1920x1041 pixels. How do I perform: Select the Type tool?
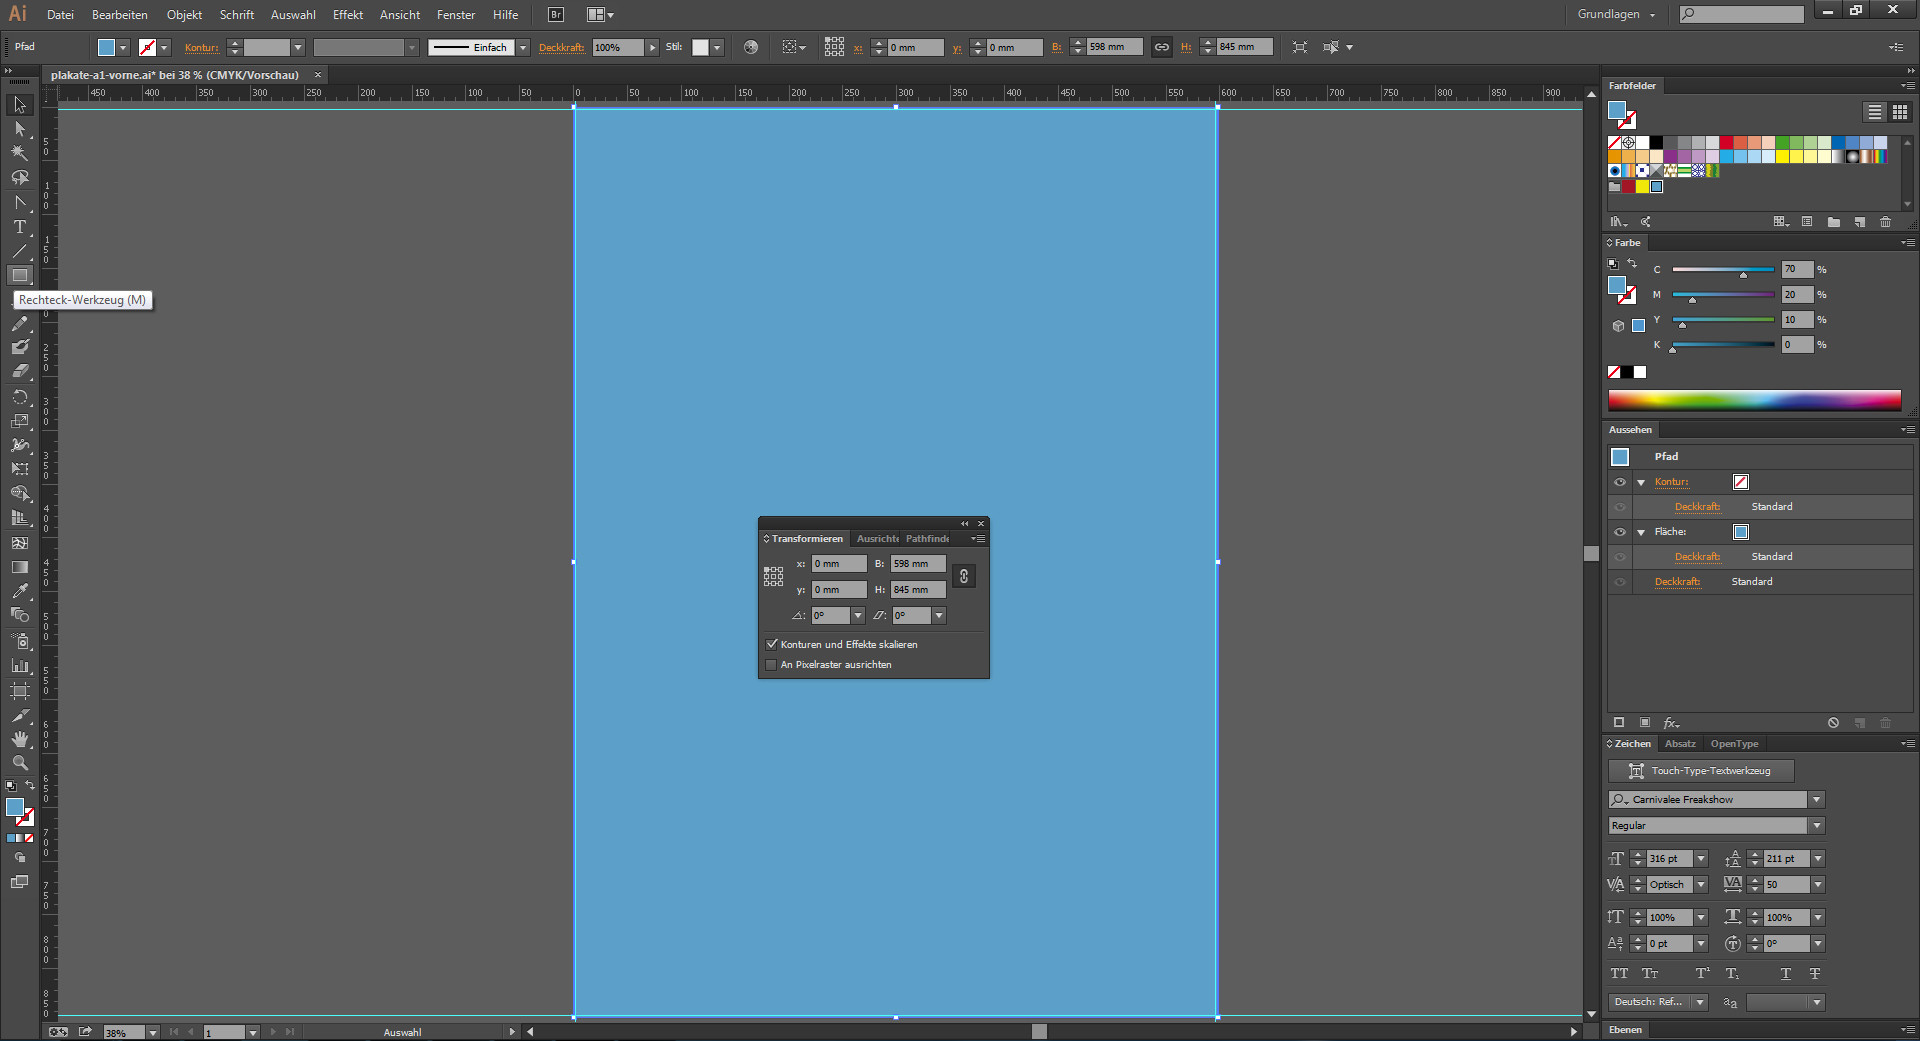[19, 227]
